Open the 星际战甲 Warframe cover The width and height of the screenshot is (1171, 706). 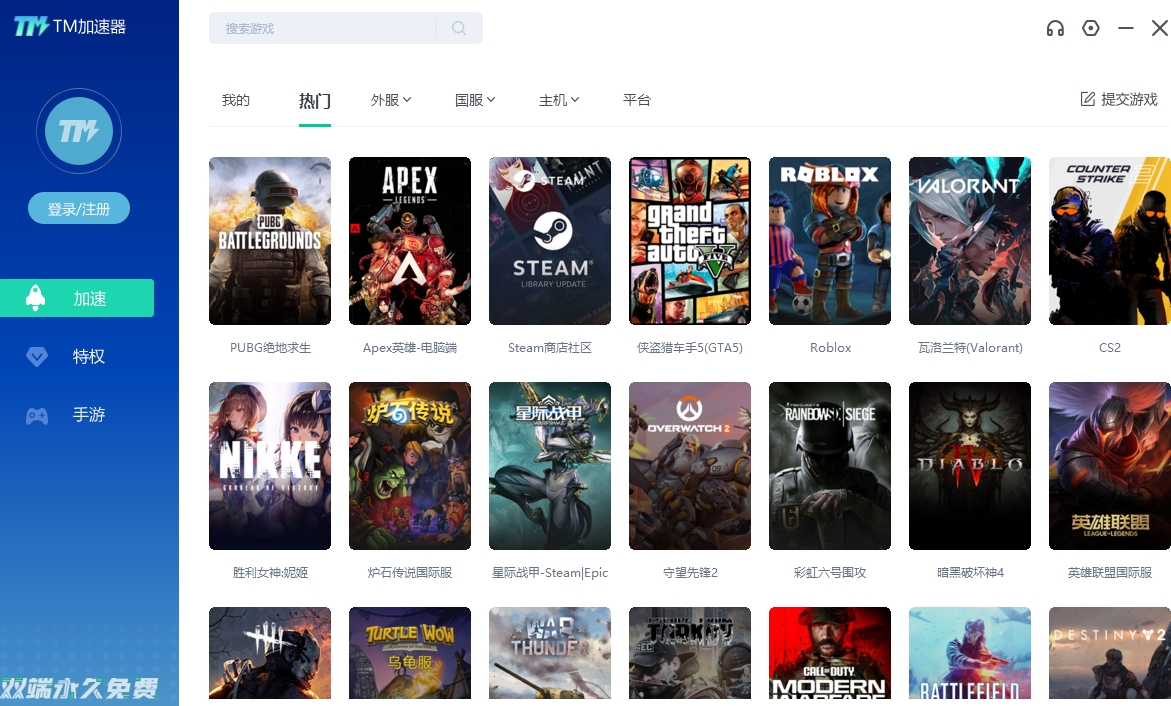click(x=550, y=465)
